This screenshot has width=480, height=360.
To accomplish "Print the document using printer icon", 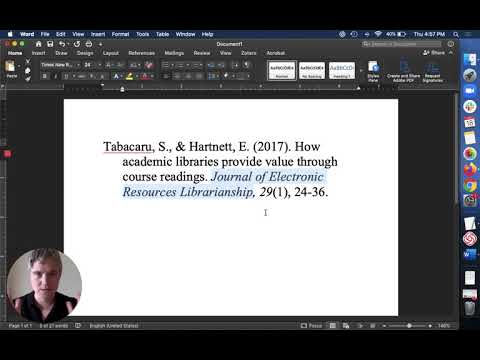I will (89, 44).
